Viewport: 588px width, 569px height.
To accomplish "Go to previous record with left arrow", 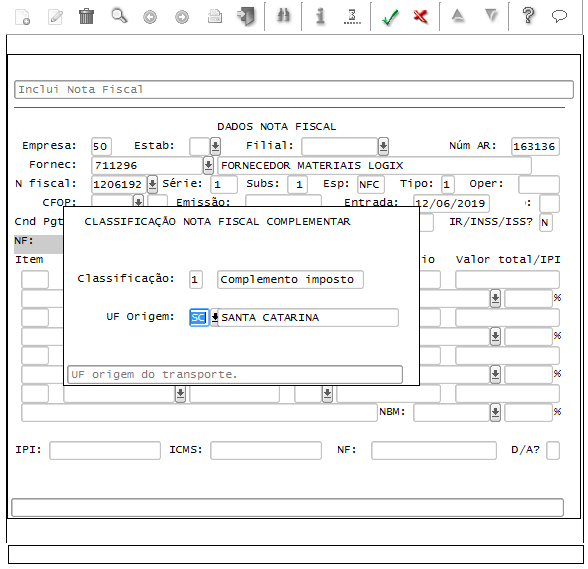I will [x=150, y=17].
